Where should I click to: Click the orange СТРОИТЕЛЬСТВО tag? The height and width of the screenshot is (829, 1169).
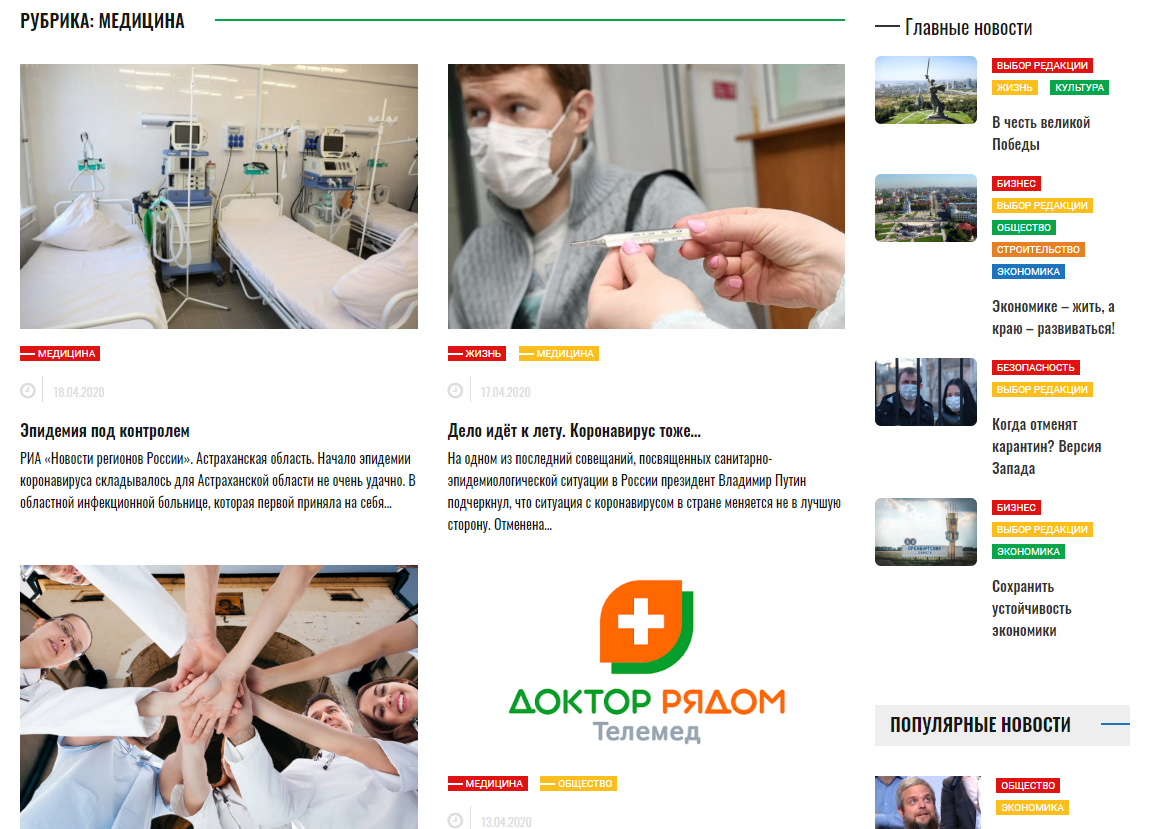click(1038, 250)
